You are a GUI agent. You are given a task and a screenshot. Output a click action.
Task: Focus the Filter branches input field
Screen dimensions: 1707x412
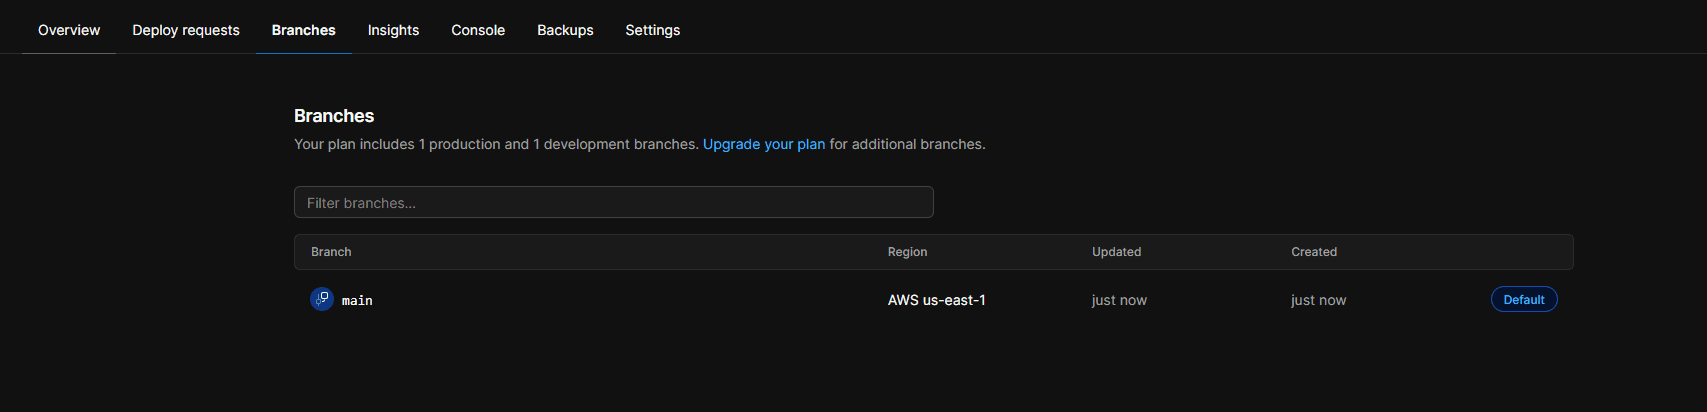(x=614, y=202)
